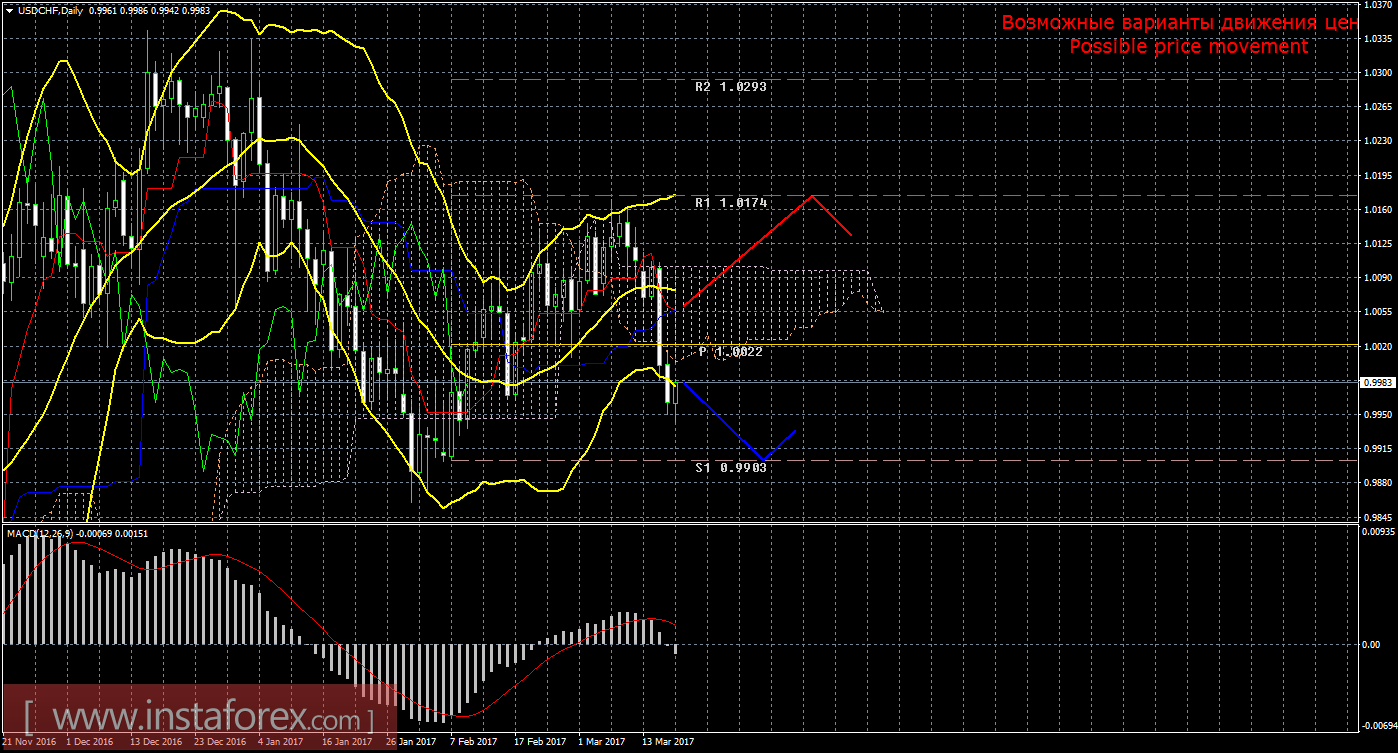Click the 13 Mar 2017 date on the time axis
This screenshot has height=753, width=1398.
pos(667,742)
